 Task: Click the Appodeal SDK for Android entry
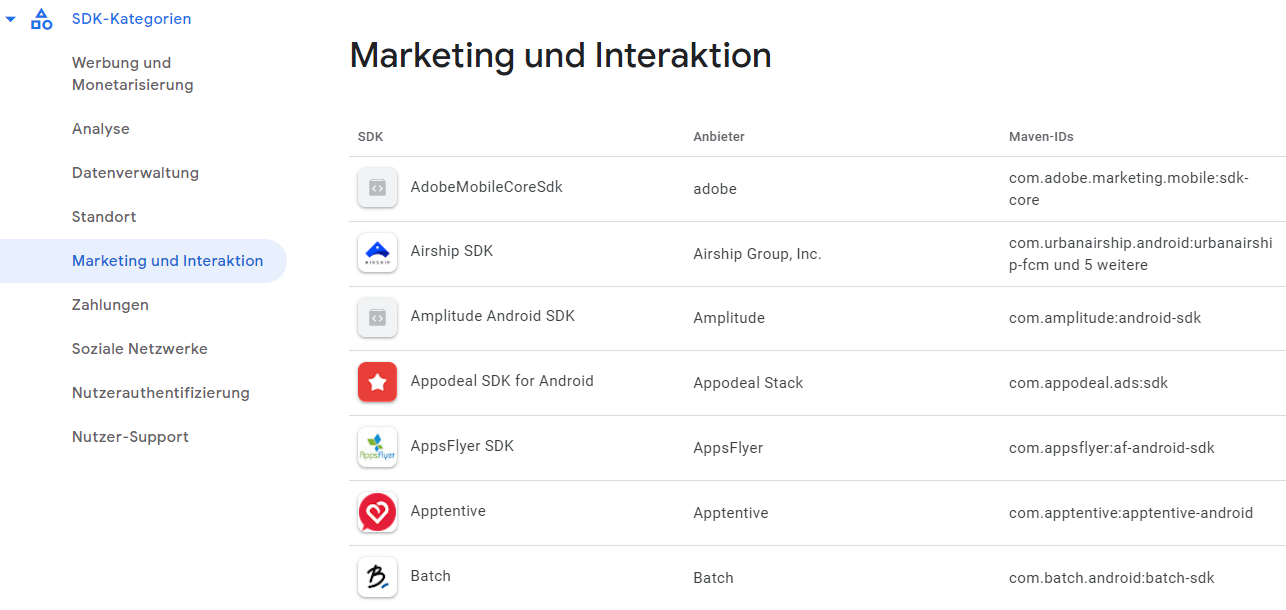pos(502,381)
